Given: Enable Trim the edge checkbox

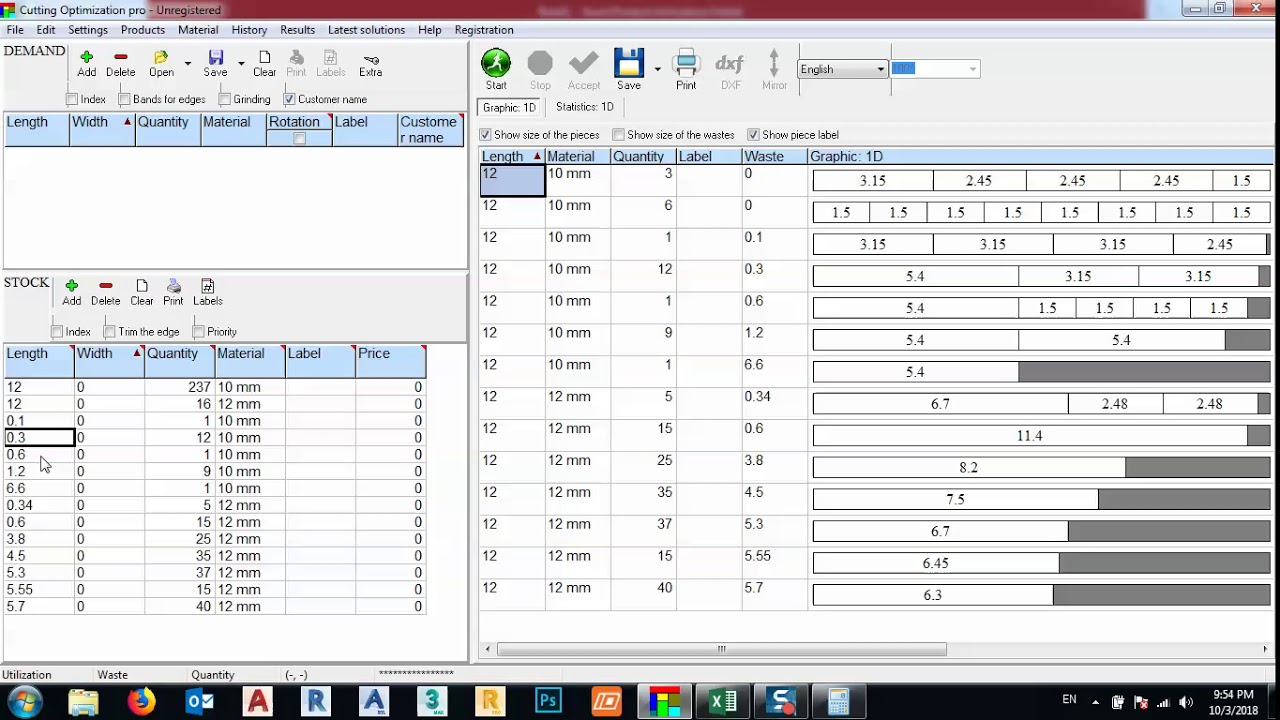Looking at the screenshot, I should 109,331.
